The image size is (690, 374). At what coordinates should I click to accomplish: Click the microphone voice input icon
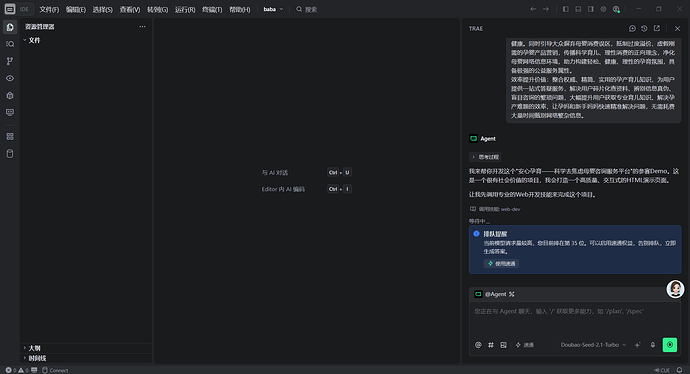(x=653, y=345)
